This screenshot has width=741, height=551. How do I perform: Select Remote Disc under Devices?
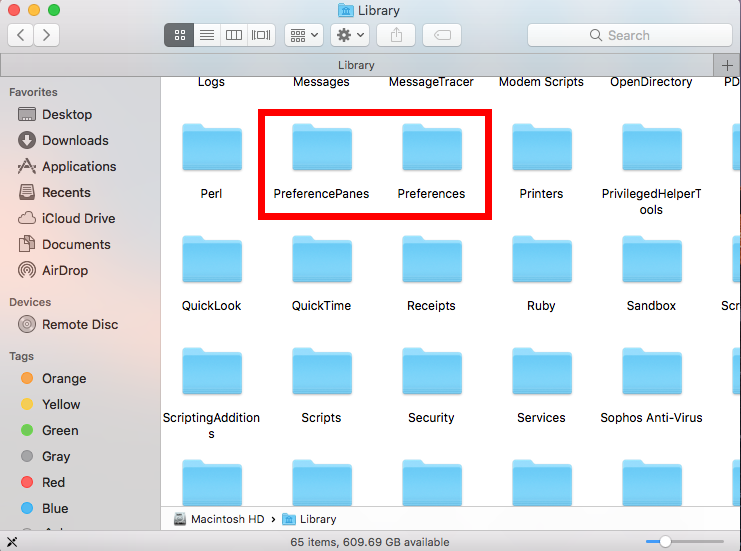click(68, 325)
